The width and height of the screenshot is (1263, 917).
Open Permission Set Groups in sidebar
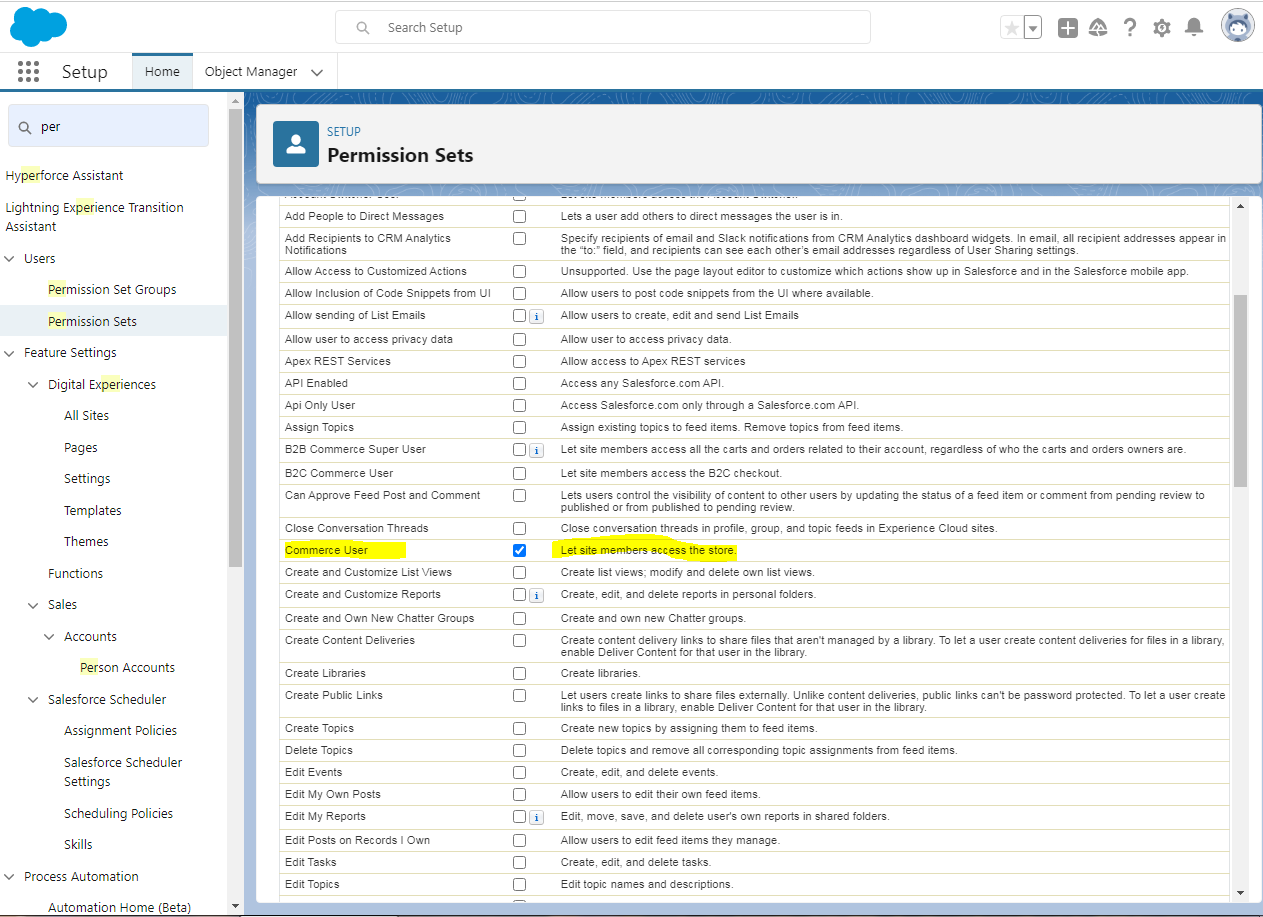tap(112, 289)
